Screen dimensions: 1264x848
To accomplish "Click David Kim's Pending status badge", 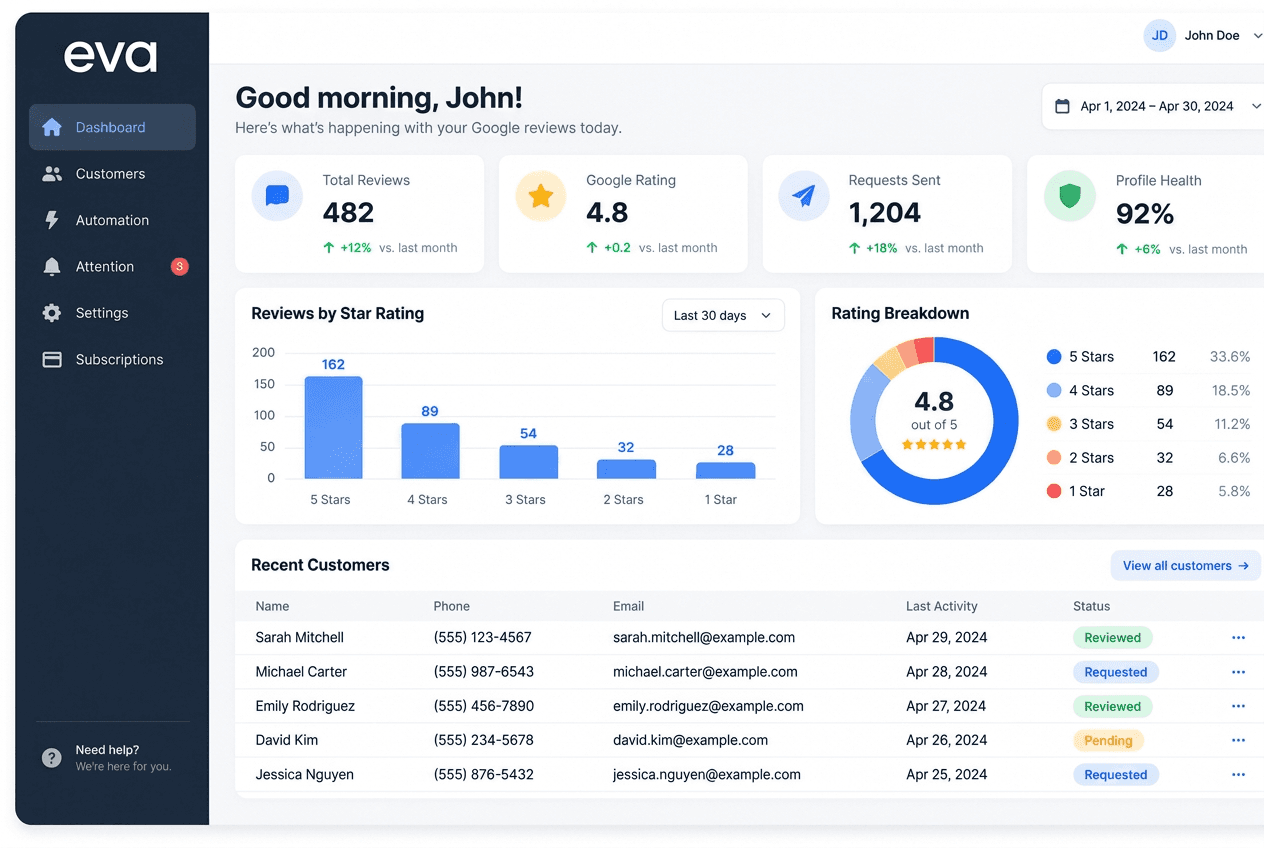I will click(1108, 741).
